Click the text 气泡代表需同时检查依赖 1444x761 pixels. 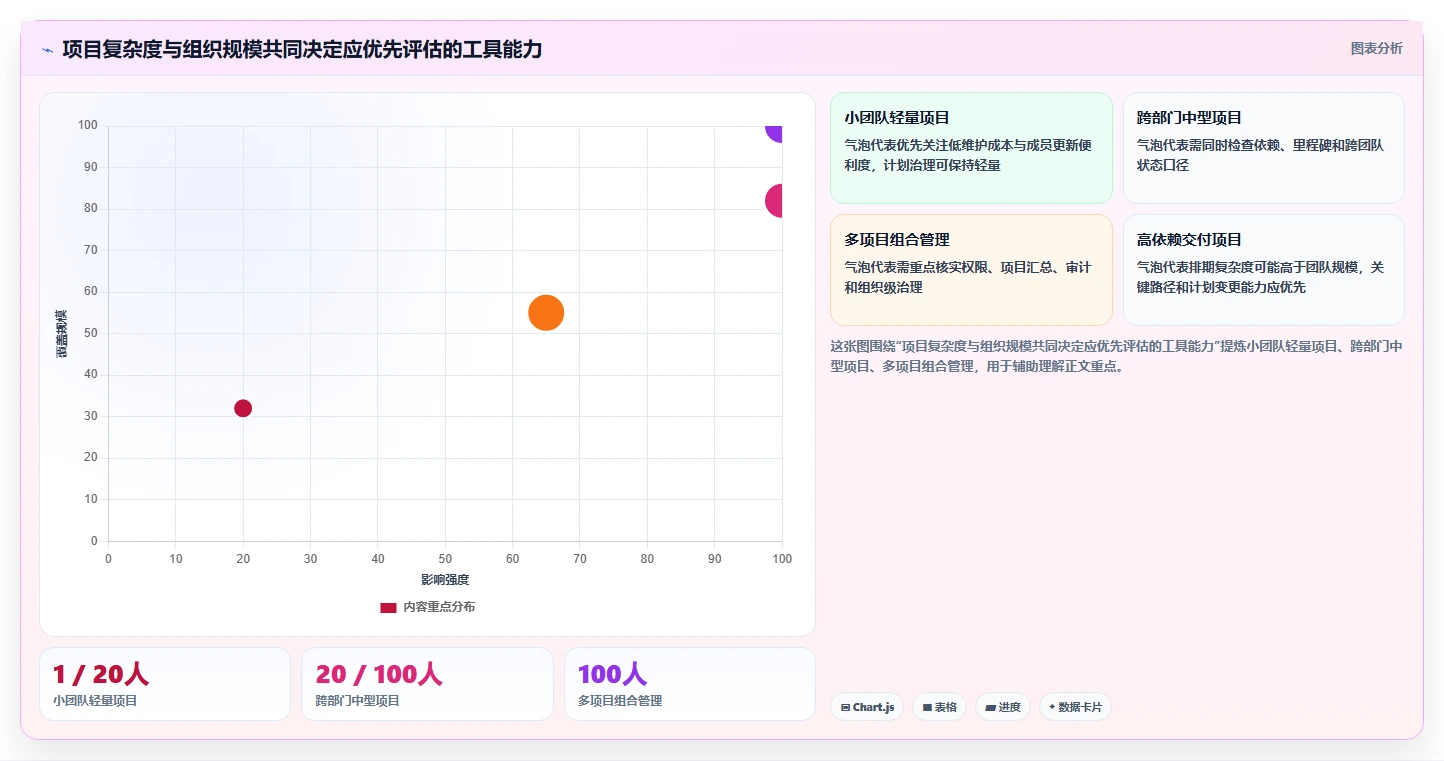(x=1260, y=155)
